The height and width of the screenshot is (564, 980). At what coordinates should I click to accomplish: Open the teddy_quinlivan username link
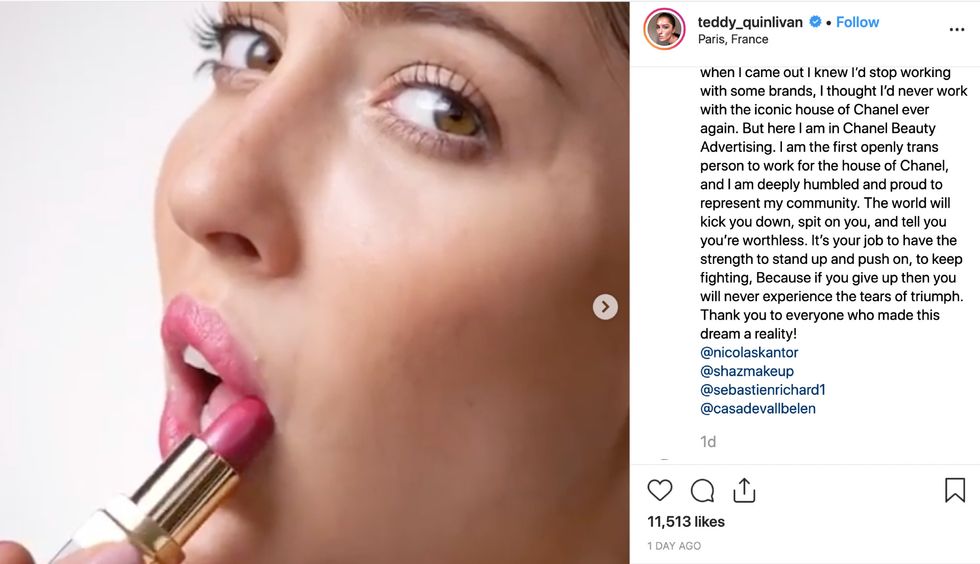point(750,22)
